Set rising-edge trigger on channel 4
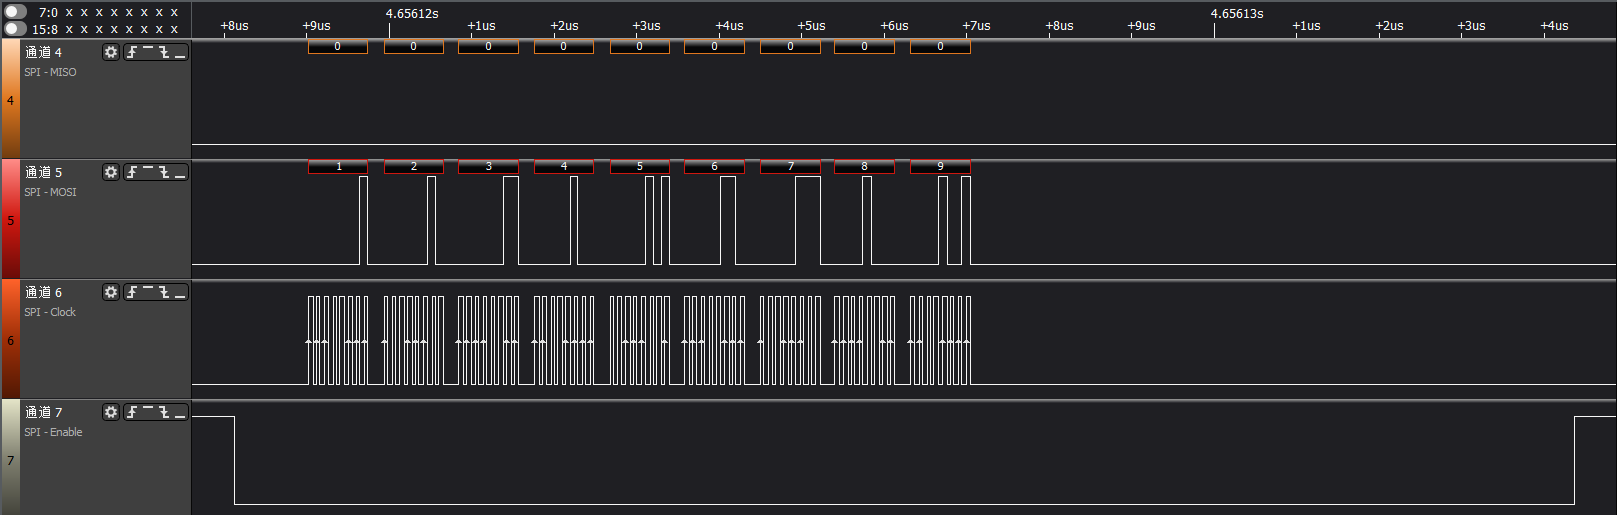The height and width of the screenshot is (515, 1617). (132, 52)
